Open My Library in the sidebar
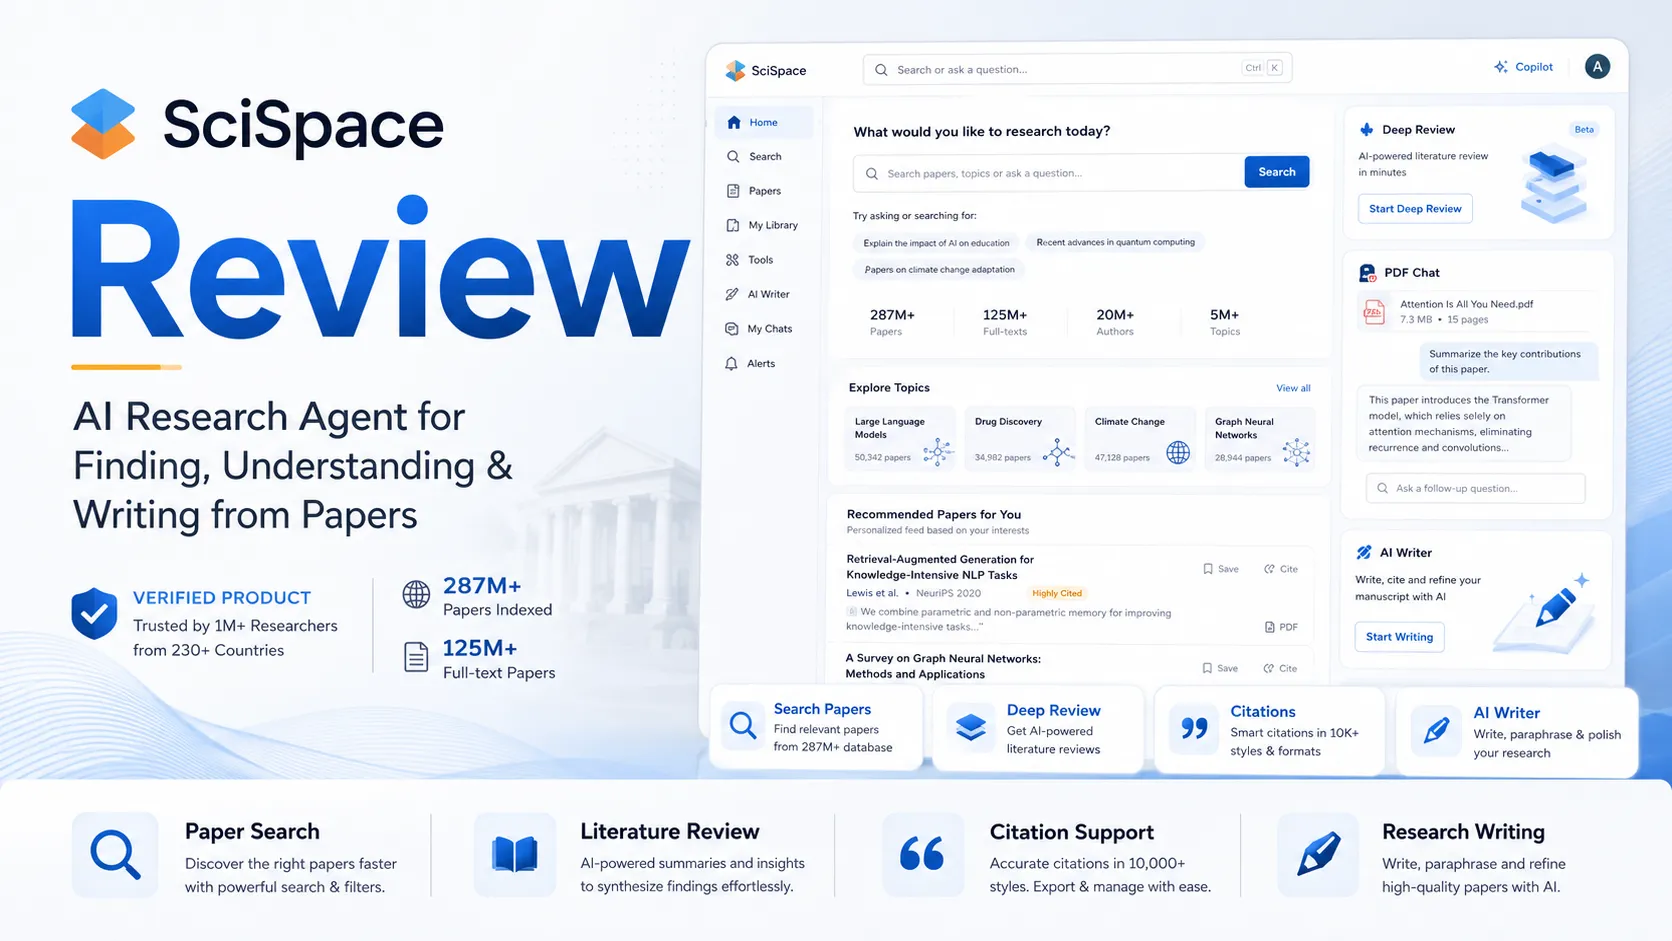1672x941 pixels. coord(764,226)
